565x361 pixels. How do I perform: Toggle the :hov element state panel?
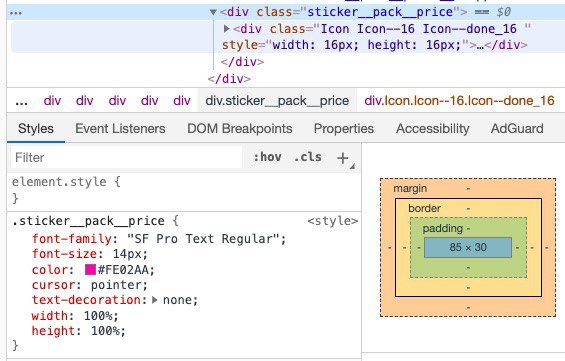[267, 157]
